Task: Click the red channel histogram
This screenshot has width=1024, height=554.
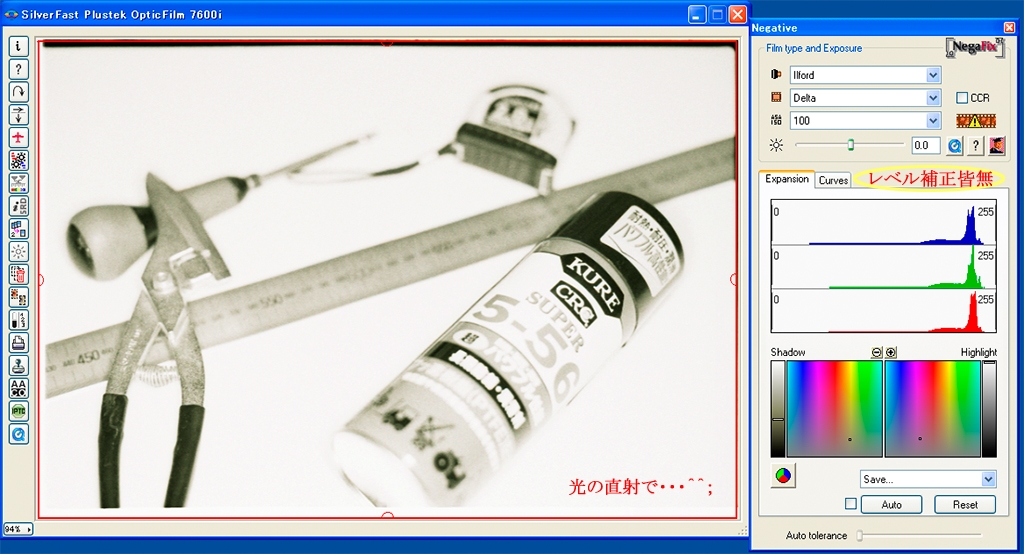Action: click(x=884, y=311)
